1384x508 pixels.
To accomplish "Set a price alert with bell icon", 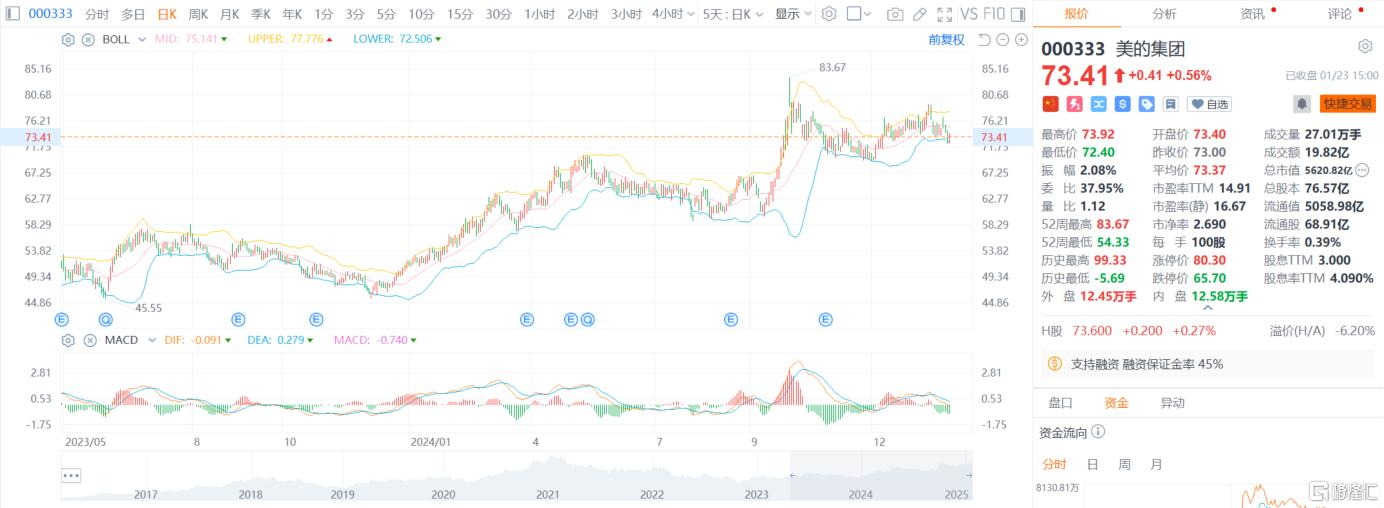I will click(x=1302, y=103).
